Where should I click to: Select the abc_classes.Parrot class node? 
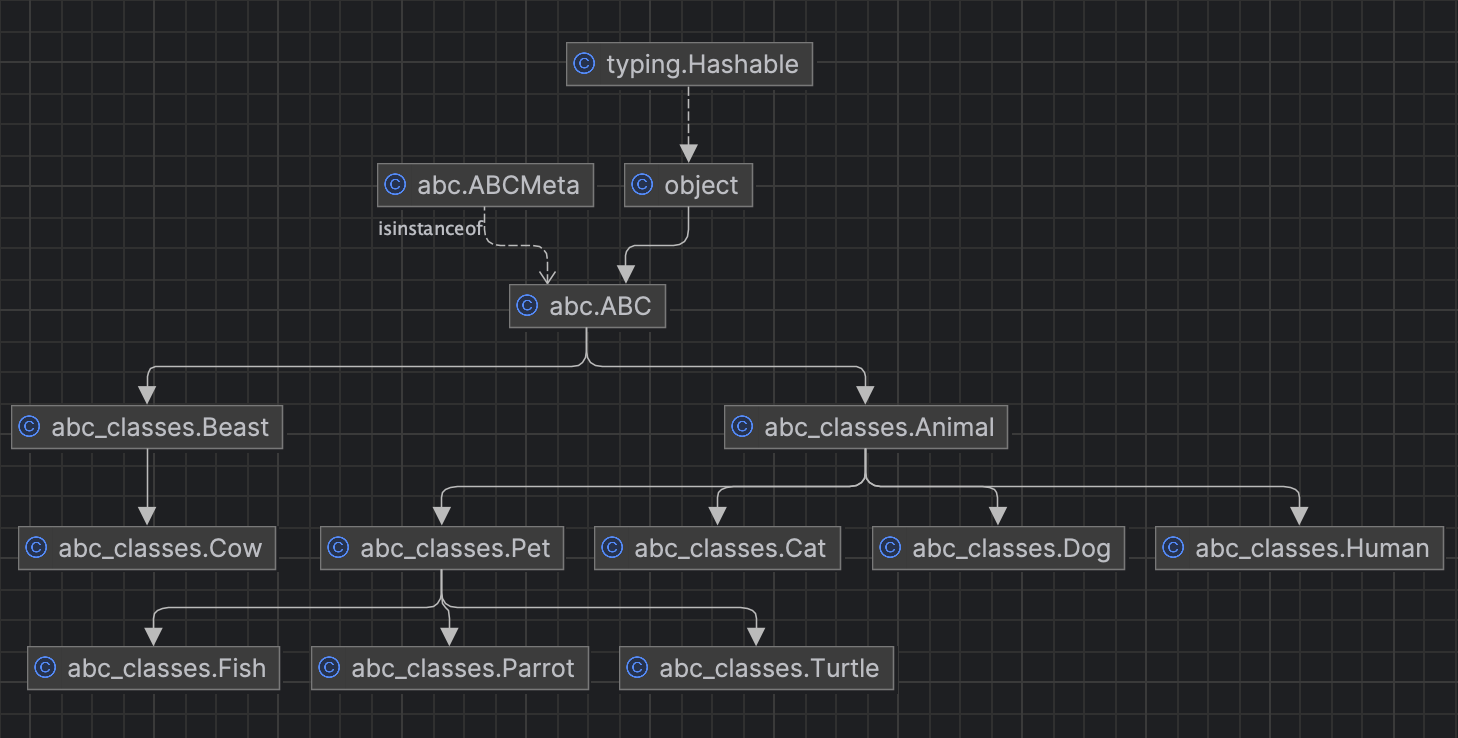450,668
